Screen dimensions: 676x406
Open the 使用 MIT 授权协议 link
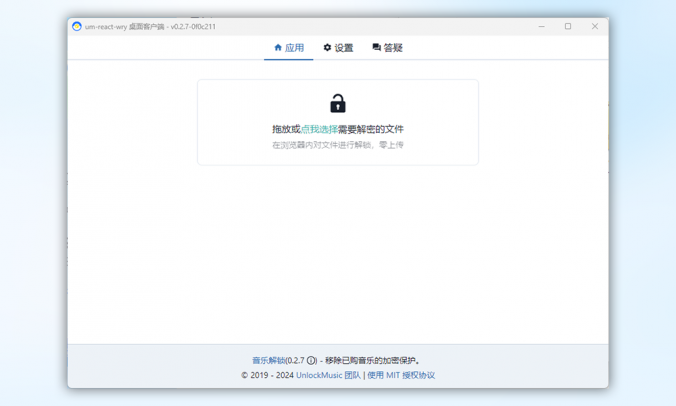point(401,375)
